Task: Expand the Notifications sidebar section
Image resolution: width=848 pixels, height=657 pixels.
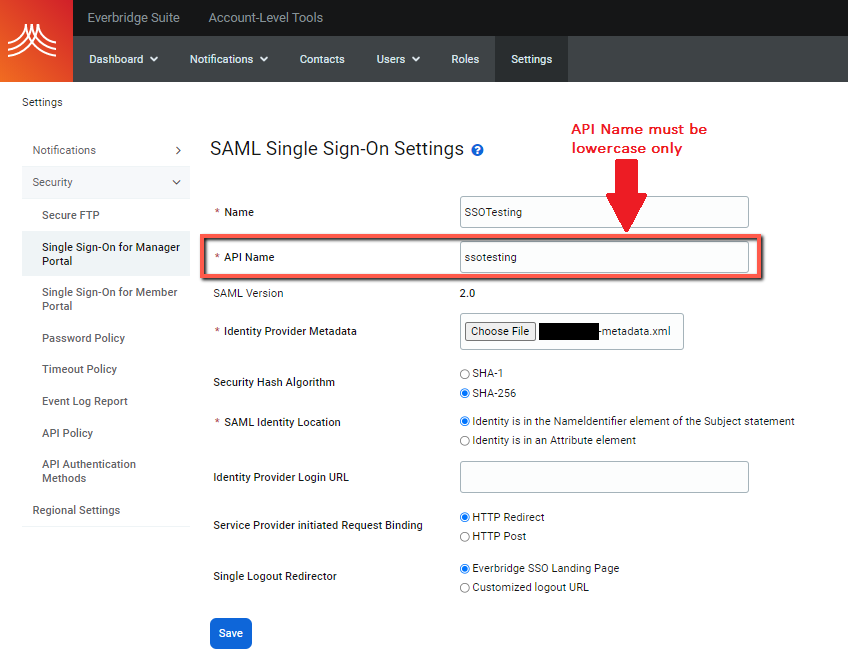Action: [105, 150]
